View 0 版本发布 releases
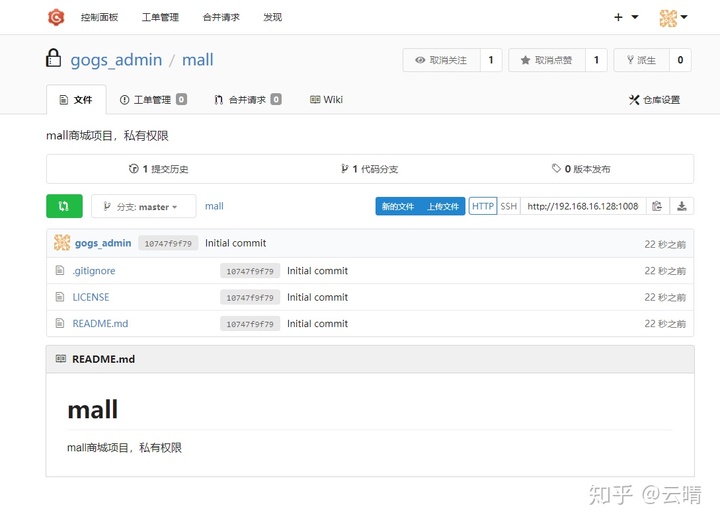This screenshot has height=524, width=720. pyautogui.click(x=581, y=169)
